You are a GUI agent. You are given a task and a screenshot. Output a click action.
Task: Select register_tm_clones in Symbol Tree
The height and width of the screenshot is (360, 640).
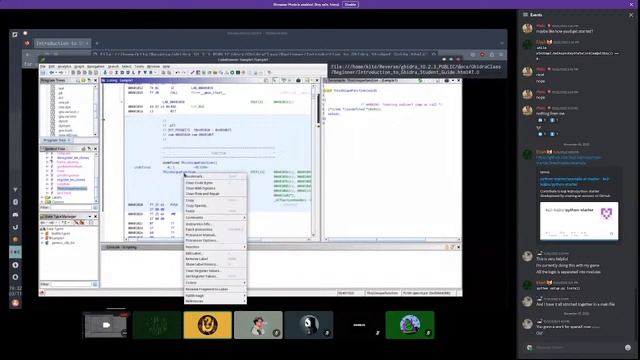pyautogui.click(x=71, y=180)
